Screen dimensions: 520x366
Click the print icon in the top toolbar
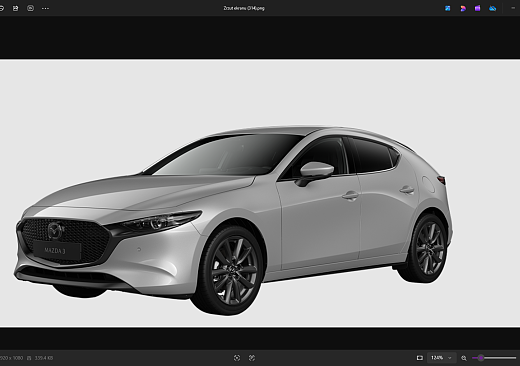tap(1, 8)
